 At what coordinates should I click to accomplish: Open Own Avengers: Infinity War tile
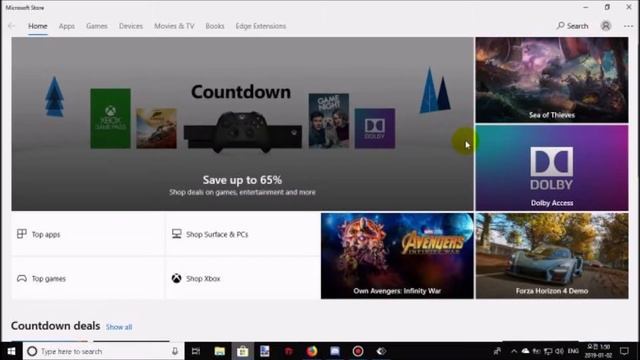[397, 256]
